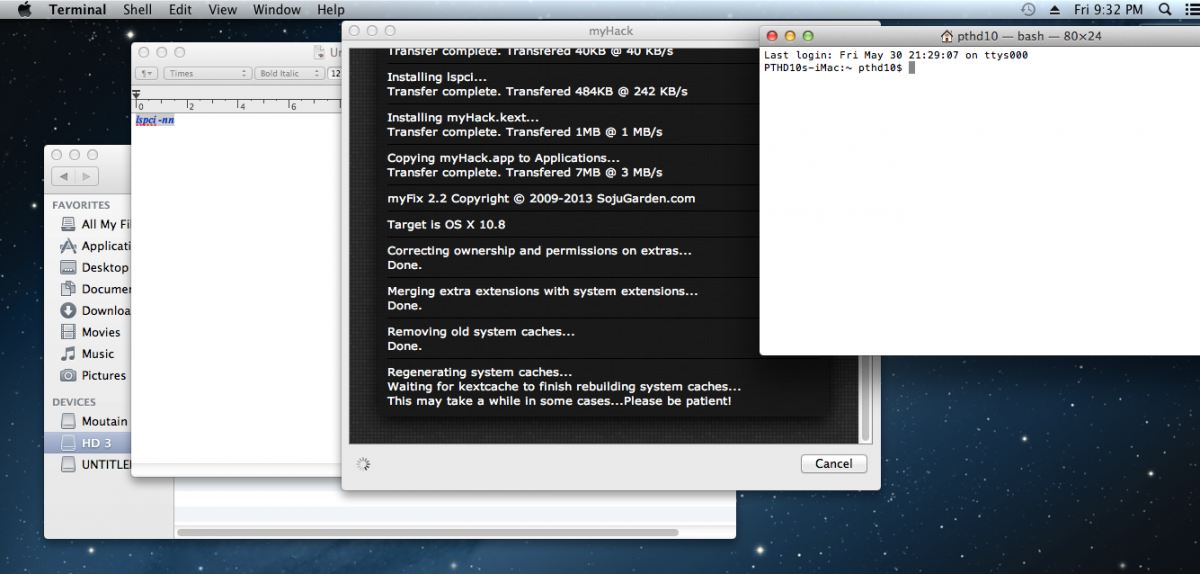Open the Shell menu
Image resolution: width=1200 pixels, height=574 pixels.
(x=137, y=10)
